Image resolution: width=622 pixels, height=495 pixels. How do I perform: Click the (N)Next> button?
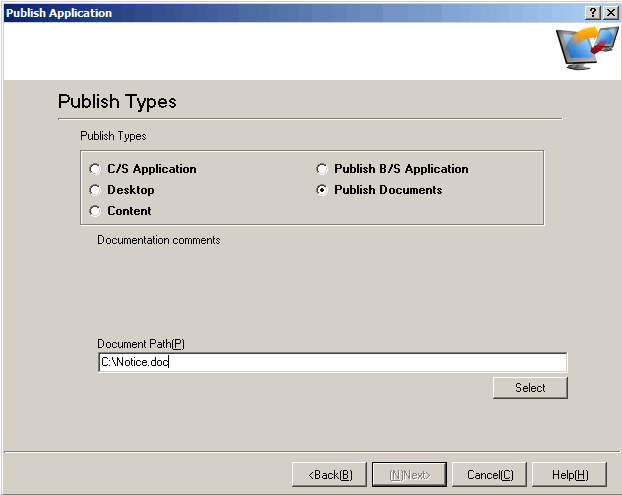409,474
